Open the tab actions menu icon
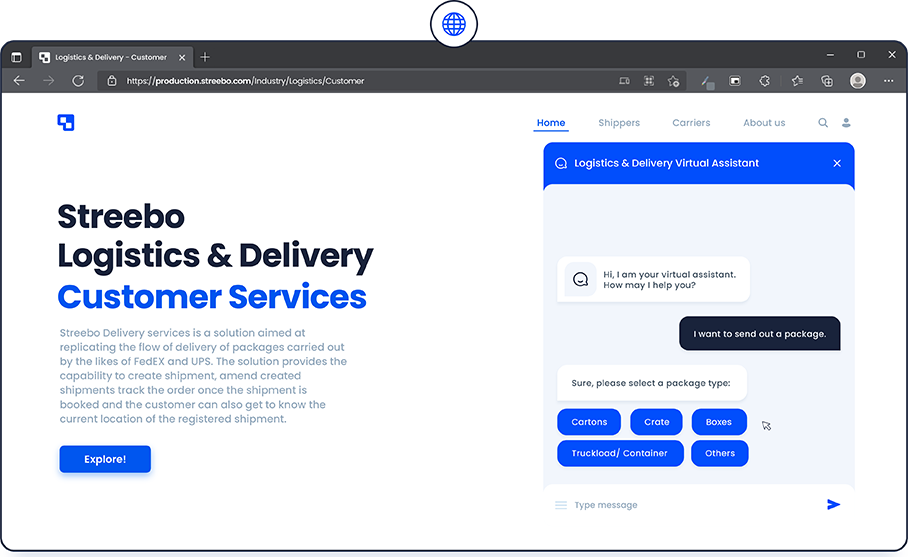Image resolution: width=908 pixels, height=557 pixels. pos(16,57)
